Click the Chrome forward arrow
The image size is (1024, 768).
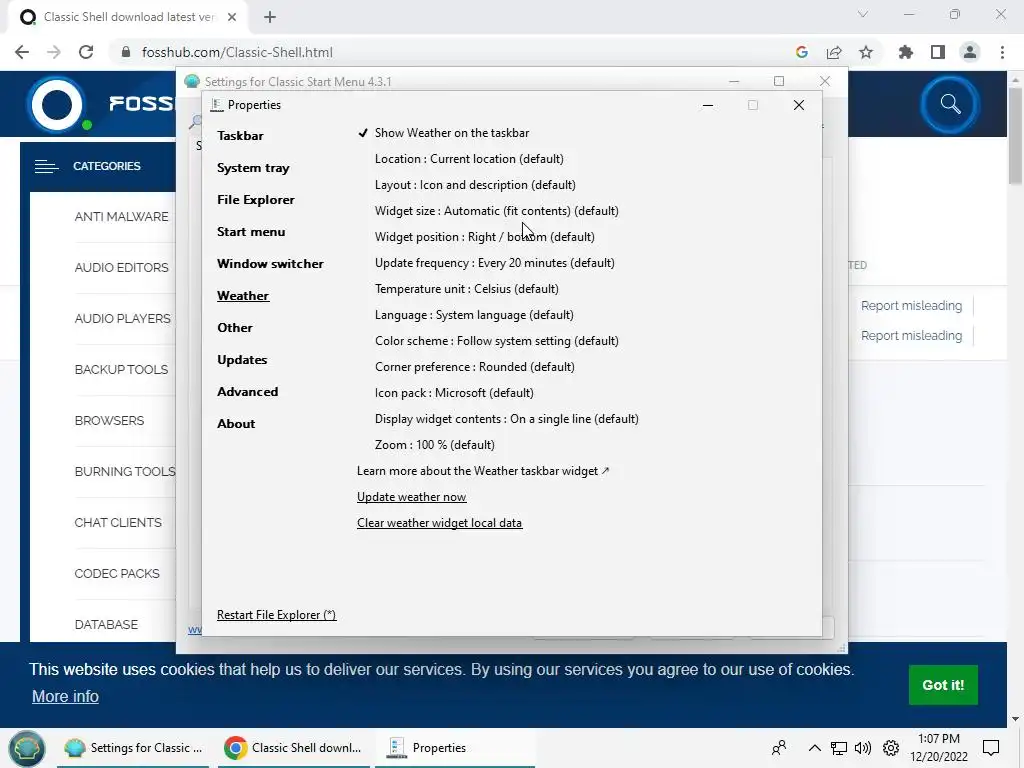tap(54, 52)
